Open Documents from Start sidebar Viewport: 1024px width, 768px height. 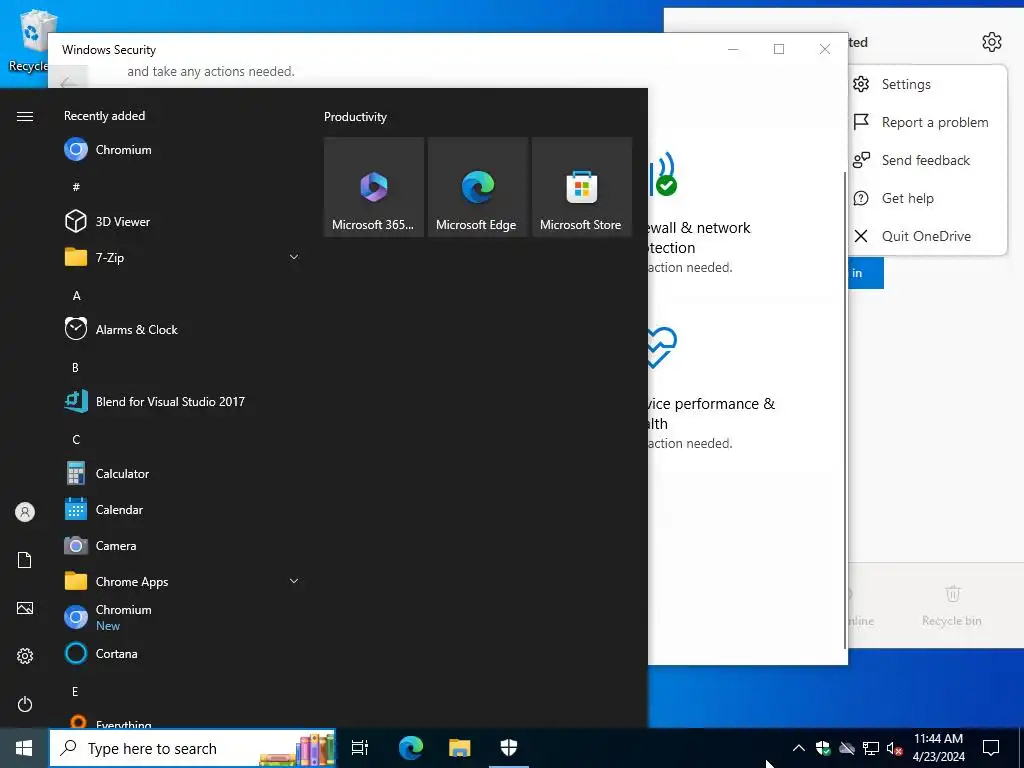click(25, 560)
